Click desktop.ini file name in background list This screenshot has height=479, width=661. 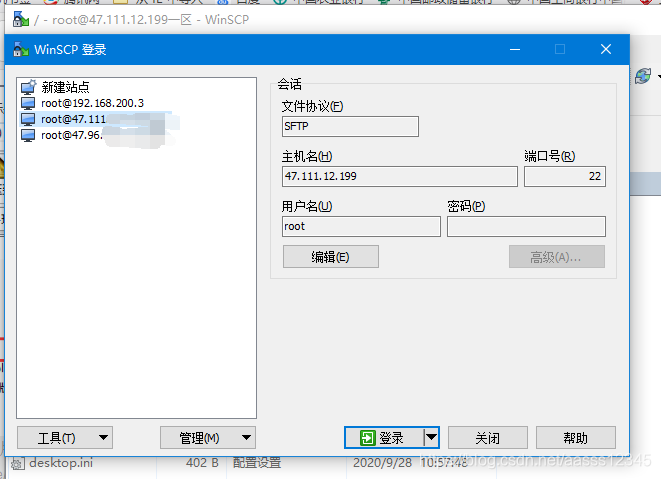point(61,463)
